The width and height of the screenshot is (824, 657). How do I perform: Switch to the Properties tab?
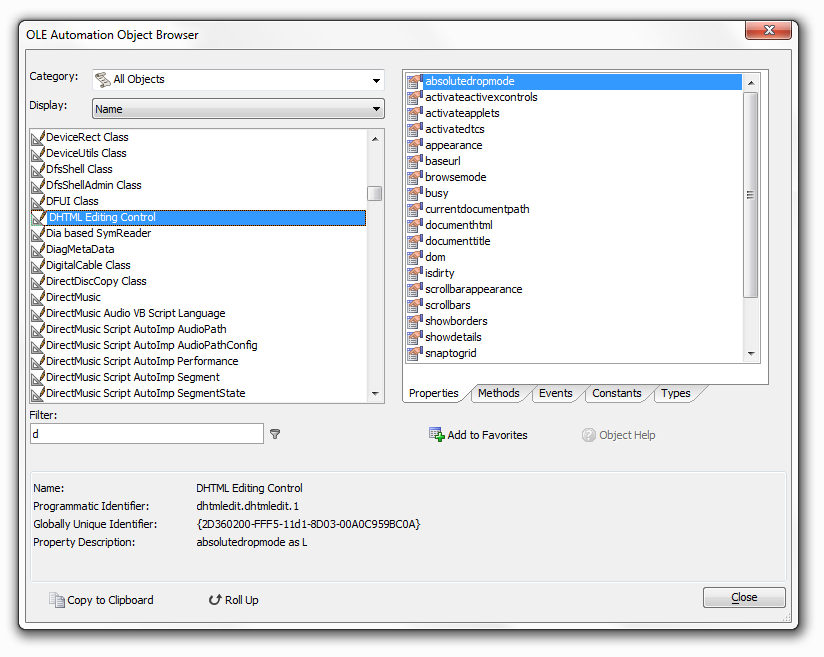click(x=434, y=393)
